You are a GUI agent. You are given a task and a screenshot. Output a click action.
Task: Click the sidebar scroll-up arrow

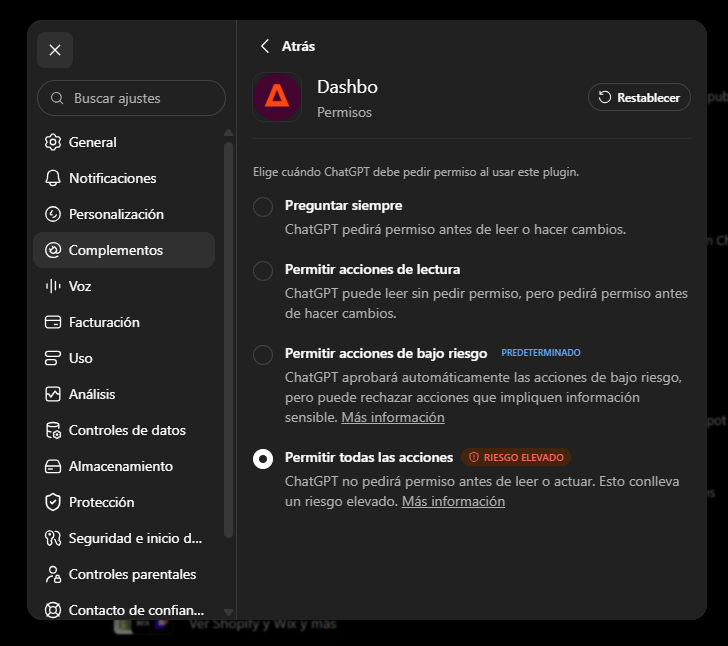tap(228, 133)
